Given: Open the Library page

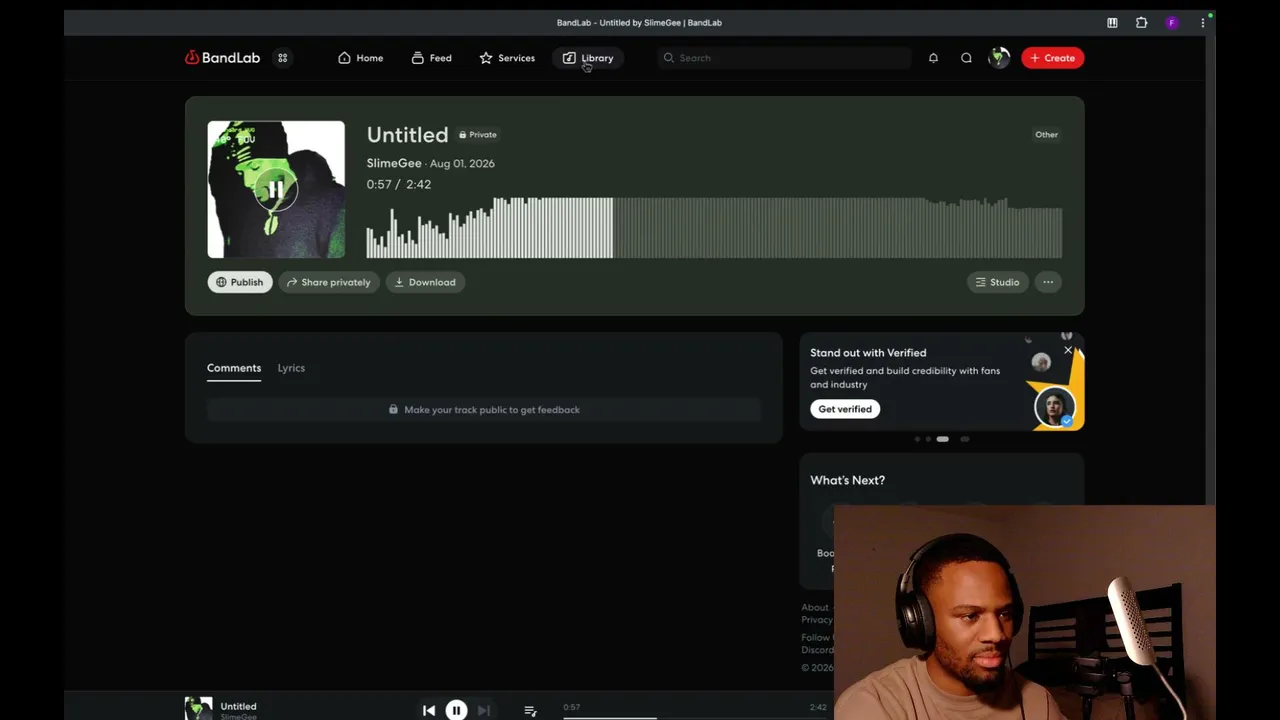Looking at the screenshot, I should pos(588,58).
